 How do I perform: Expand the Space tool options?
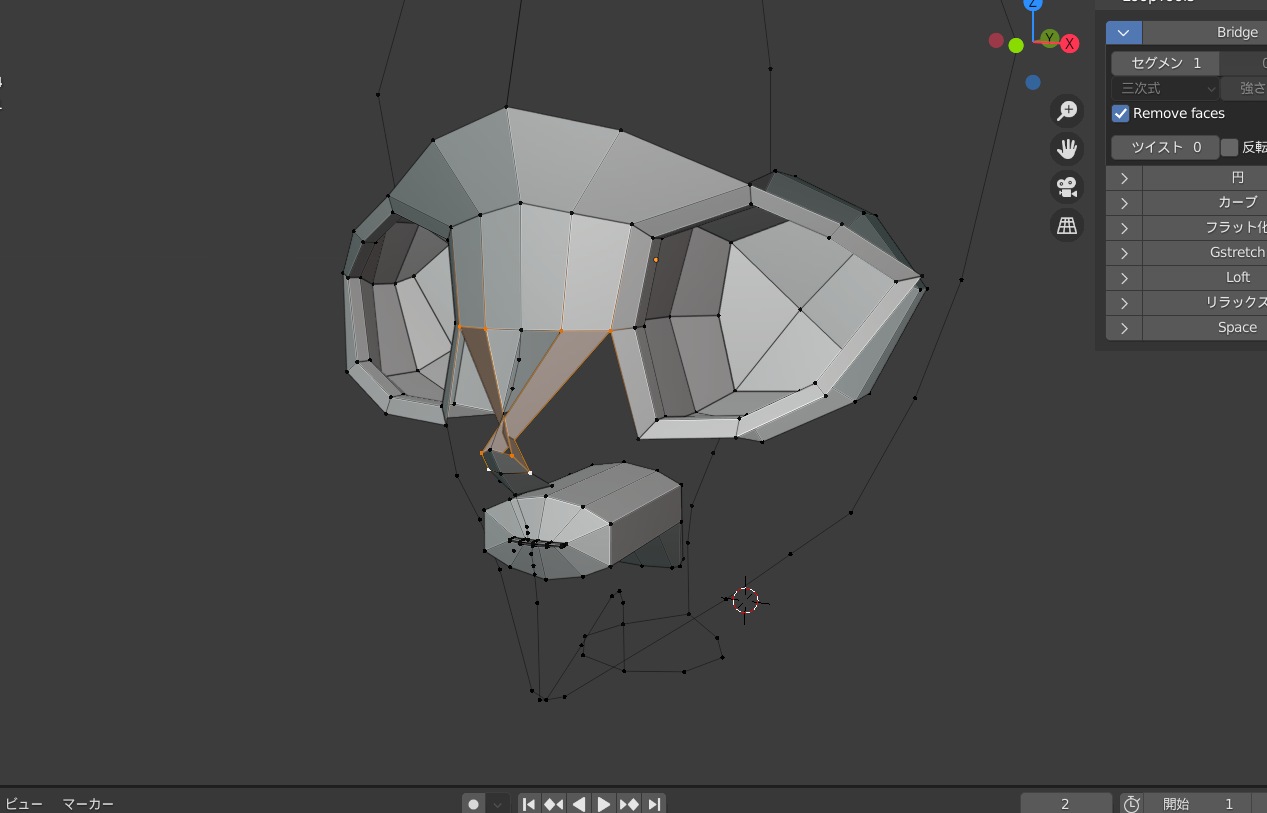click(x=1124, y=328)
